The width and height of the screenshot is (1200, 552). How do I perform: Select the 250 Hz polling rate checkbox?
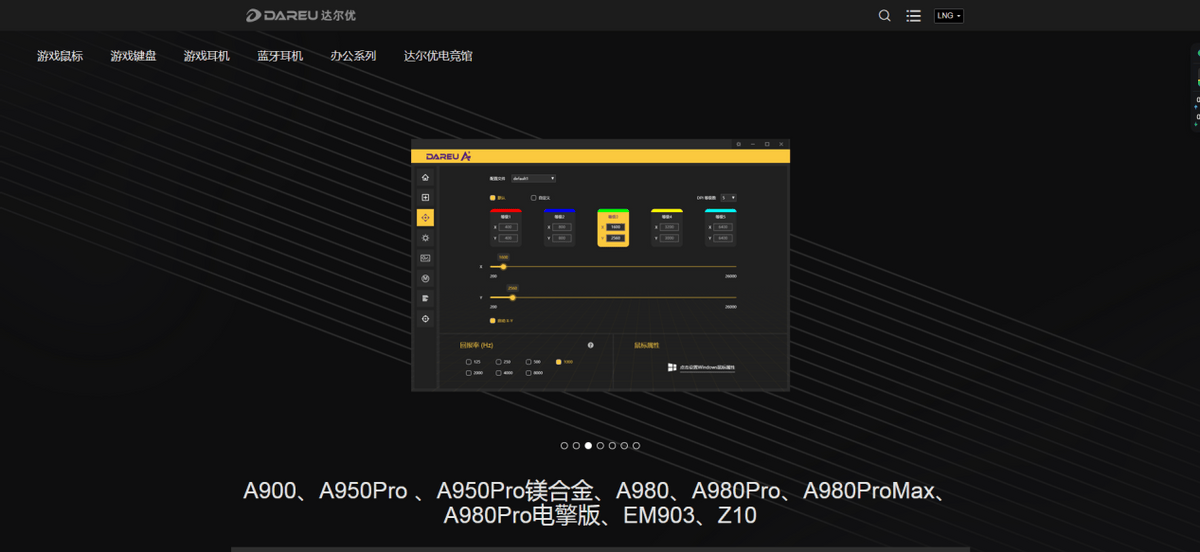[498, 362]
